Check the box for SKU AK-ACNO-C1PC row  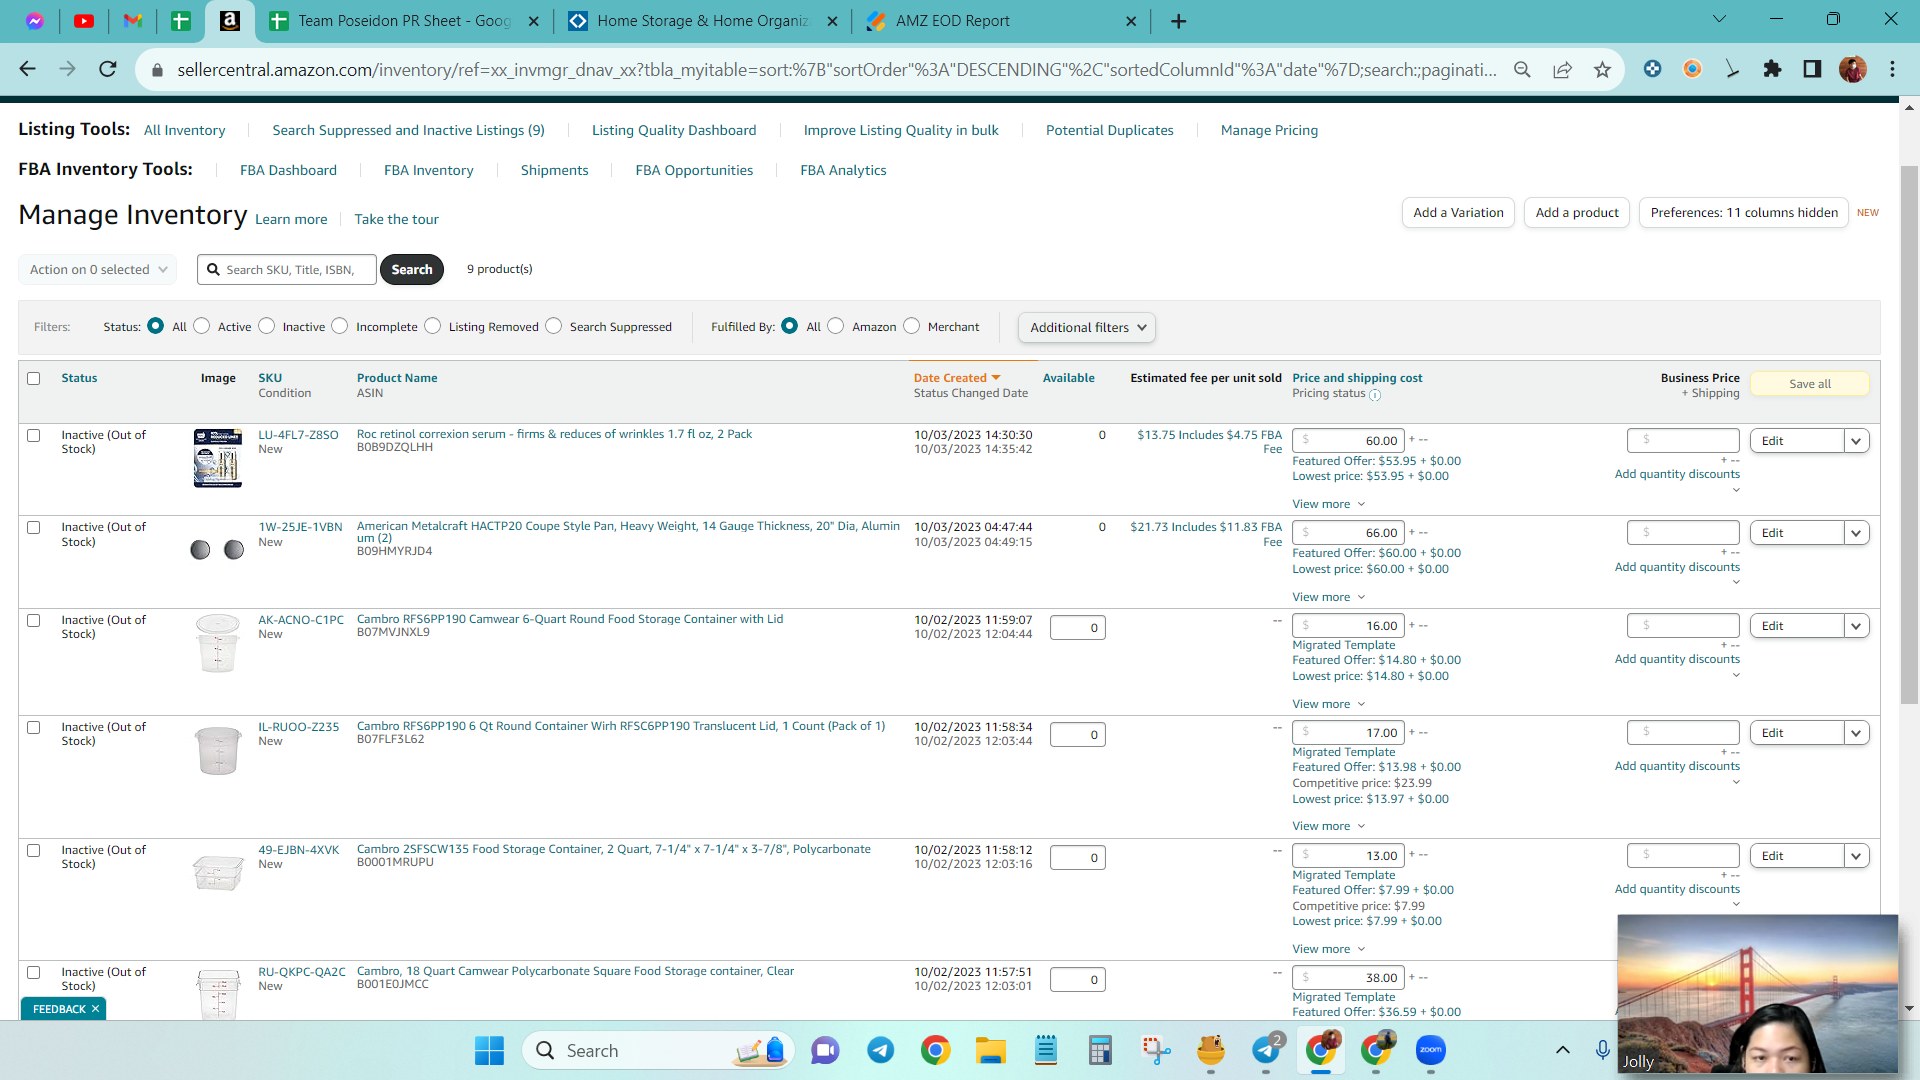(34, 621)
